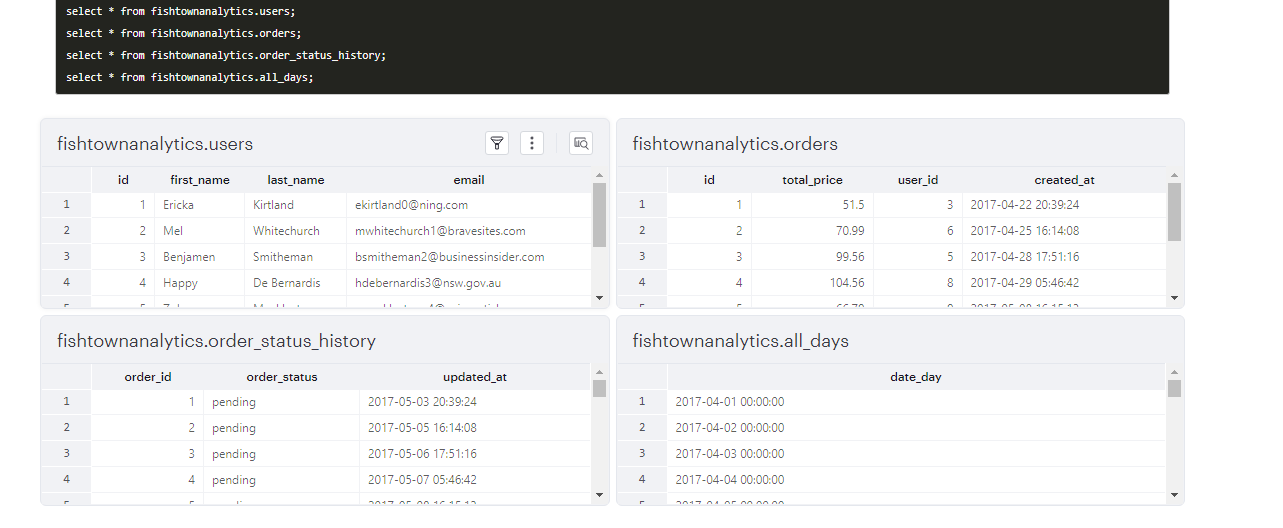Click the fishtownanalytics.users table title
This screenshot has height=528, width=1283.
[155, 144]
